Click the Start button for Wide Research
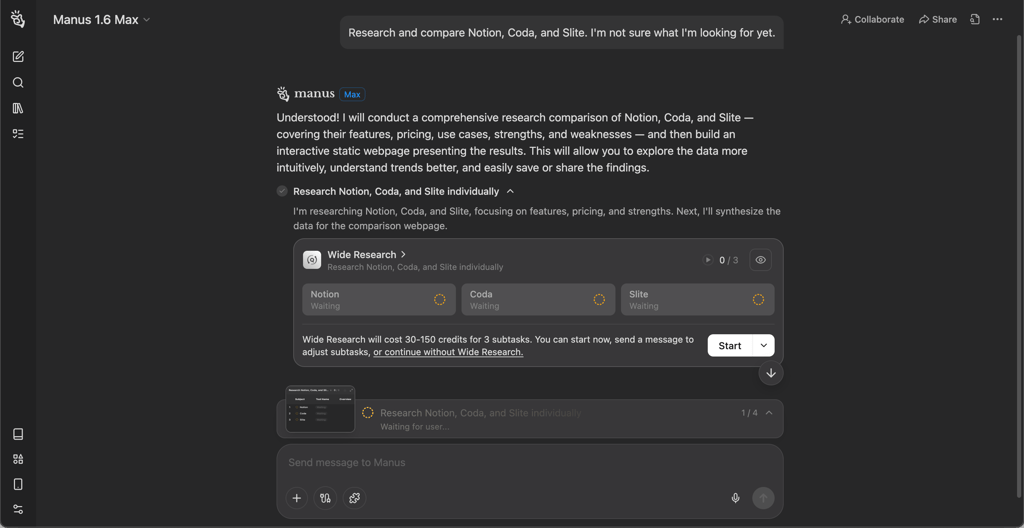1024x528 pixels. click(730, 346)
